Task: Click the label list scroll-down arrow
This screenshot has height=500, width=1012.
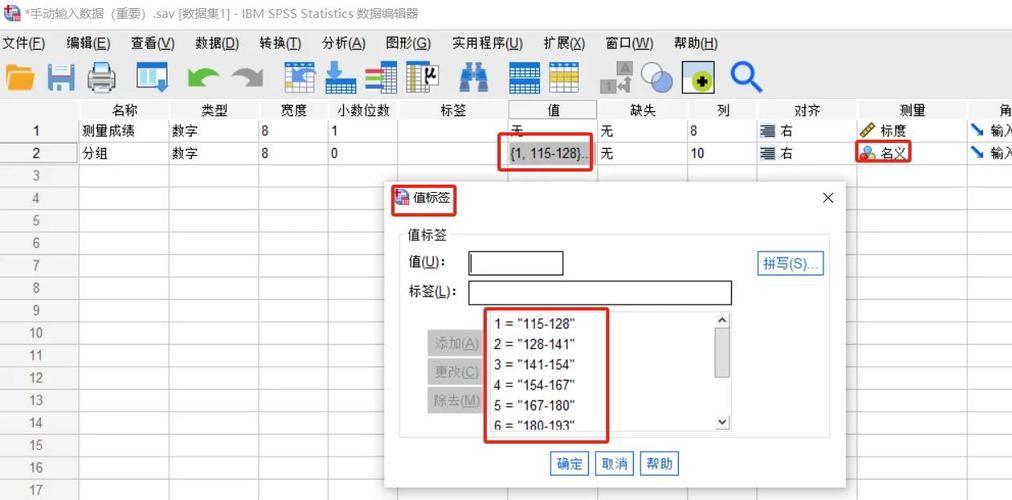Action: (x=722, y=422)
